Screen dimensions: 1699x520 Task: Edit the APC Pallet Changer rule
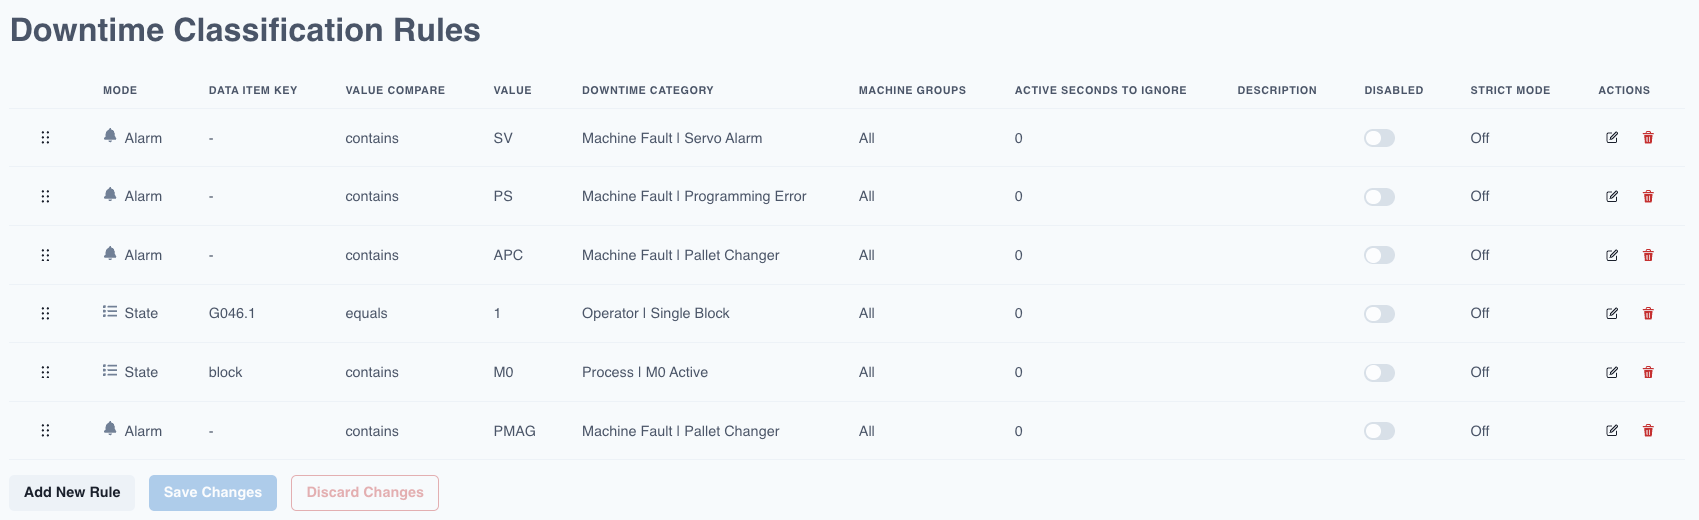click(x=1612, y=255)
